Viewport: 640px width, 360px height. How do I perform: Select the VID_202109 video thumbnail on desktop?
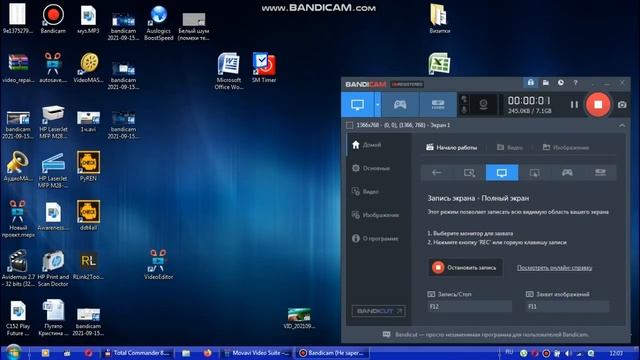click(299, 318)
